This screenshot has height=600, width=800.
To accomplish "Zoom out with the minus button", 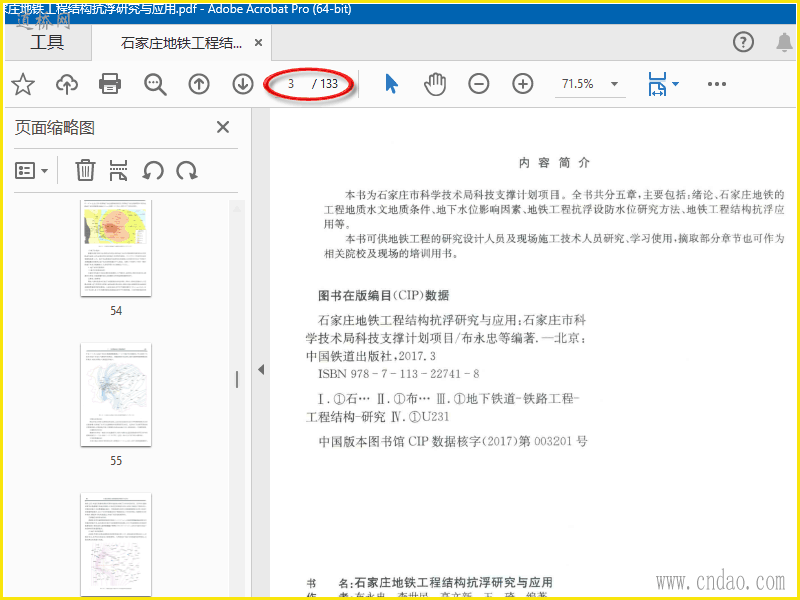I will click(x=479, y=84).
